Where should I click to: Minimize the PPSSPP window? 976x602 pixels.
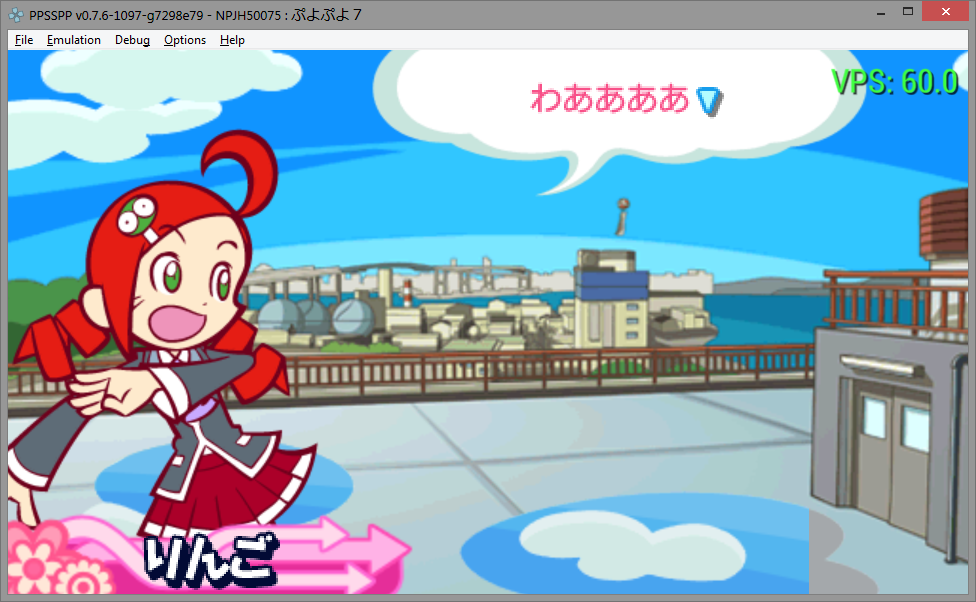tap(880, 12)
